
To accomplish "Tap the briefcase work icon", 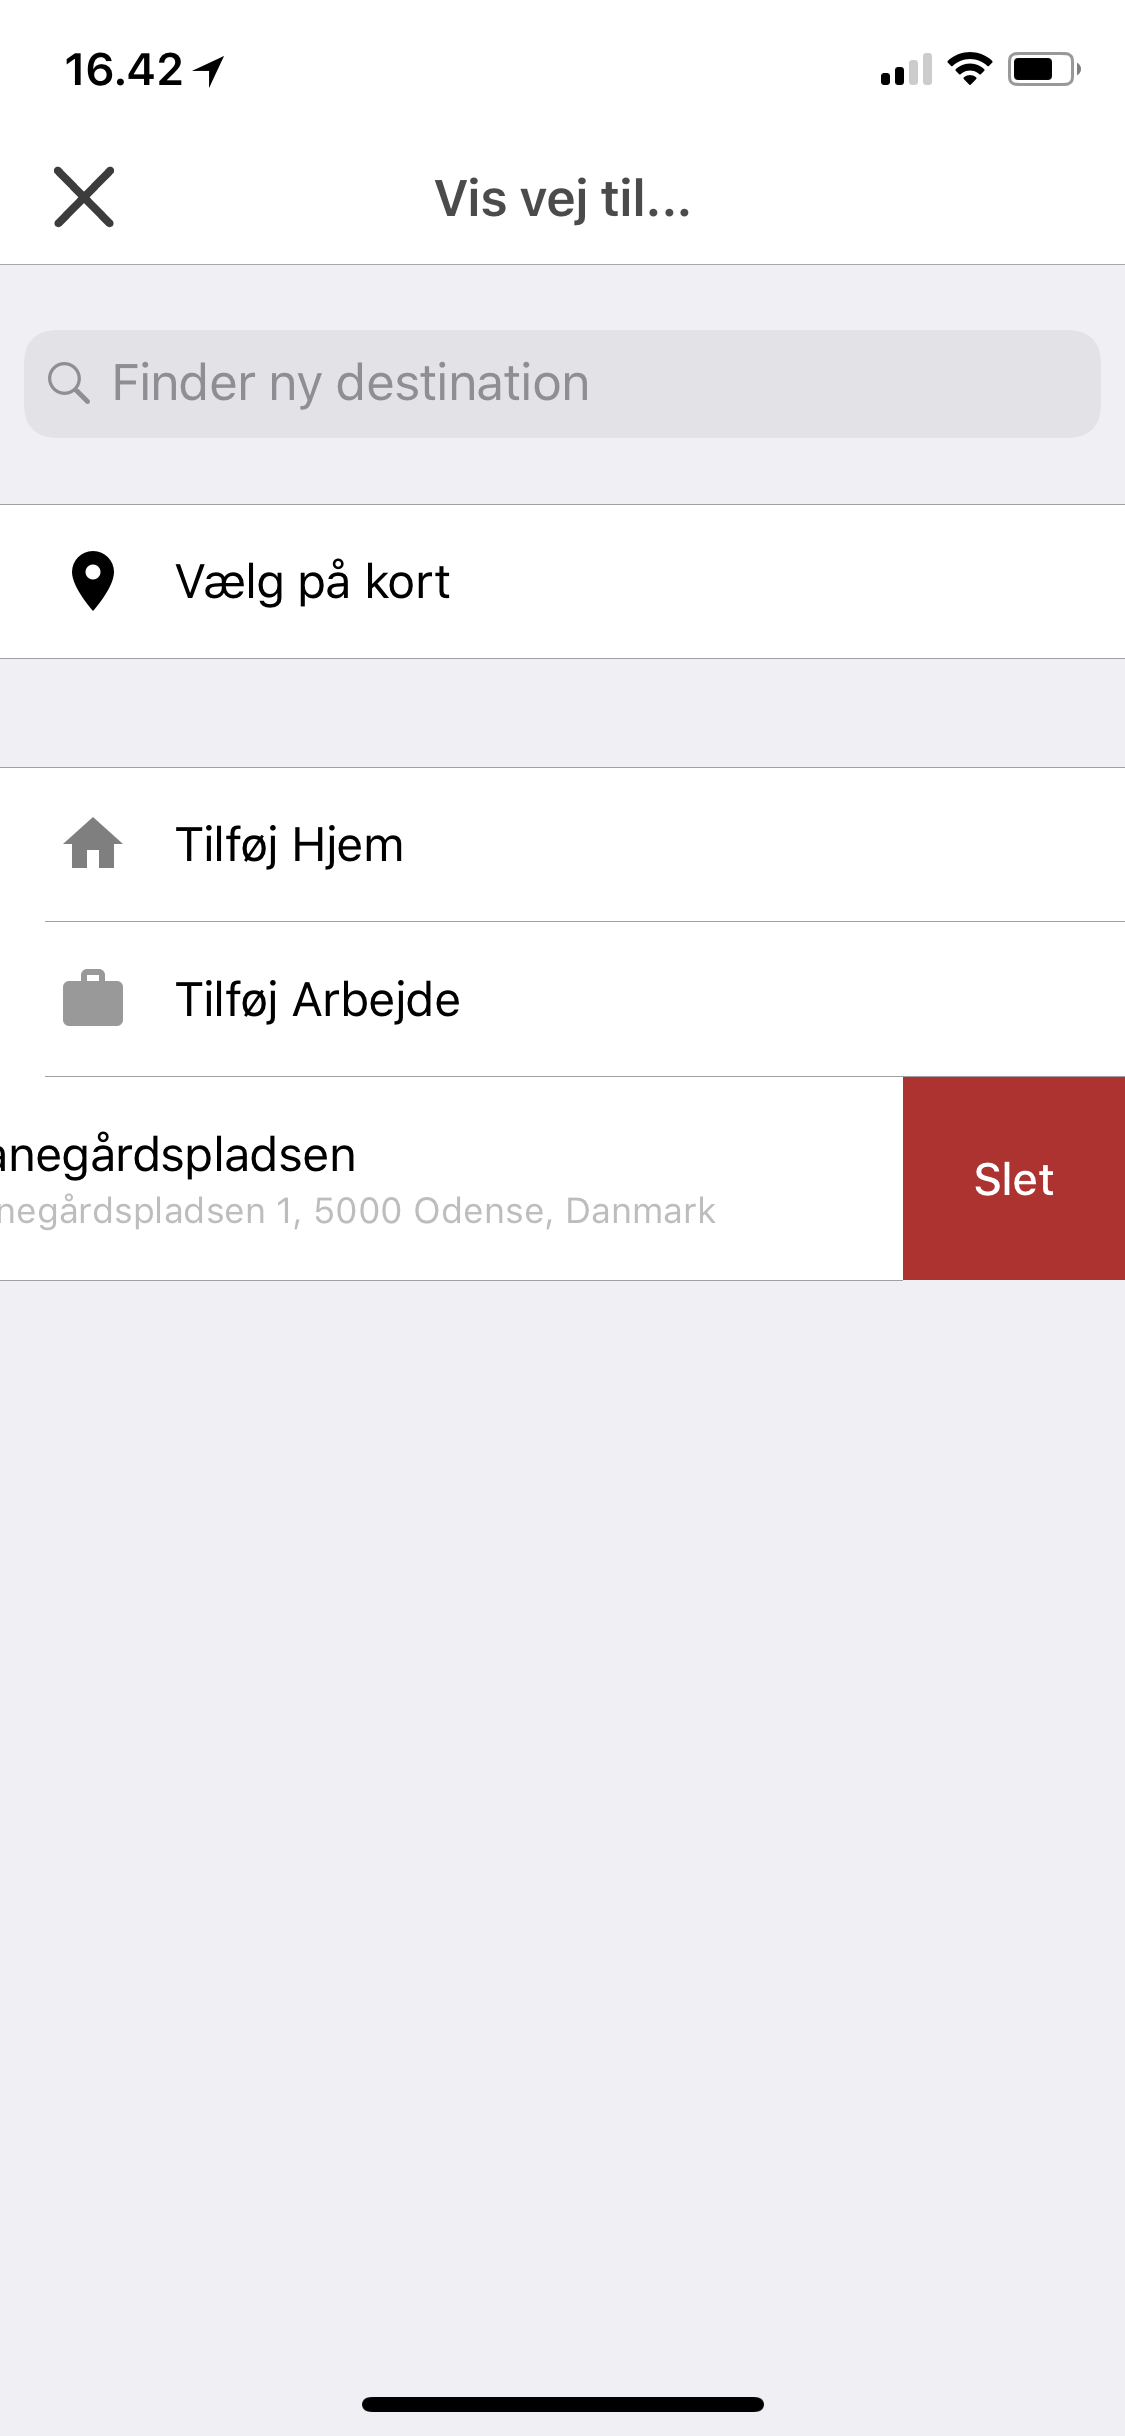I will click(93, 998).
